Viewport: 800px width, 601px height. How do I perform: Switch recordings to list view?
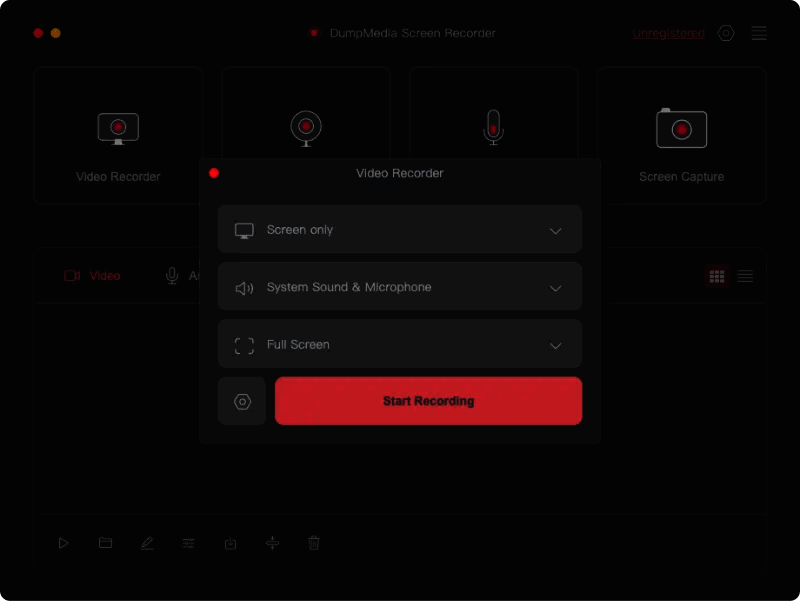pos(744,276)
